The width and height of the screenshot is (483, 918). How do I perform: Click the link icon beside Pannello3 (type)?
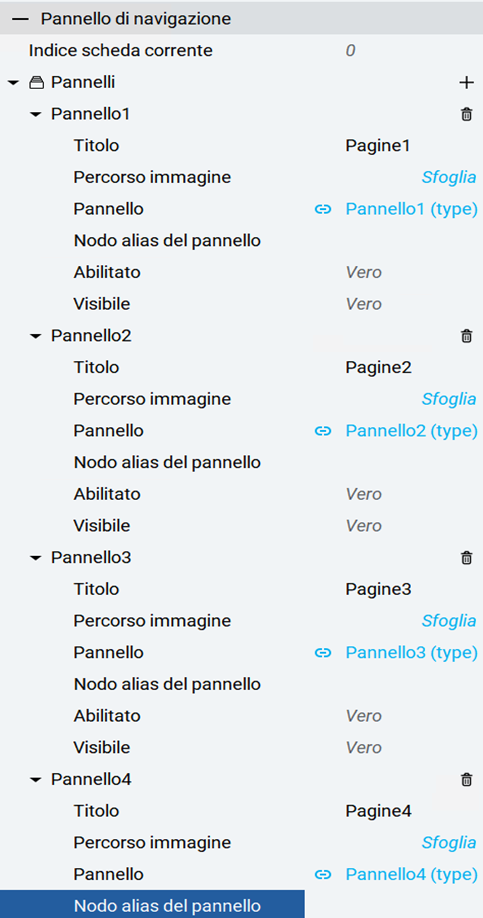[323, 652]
